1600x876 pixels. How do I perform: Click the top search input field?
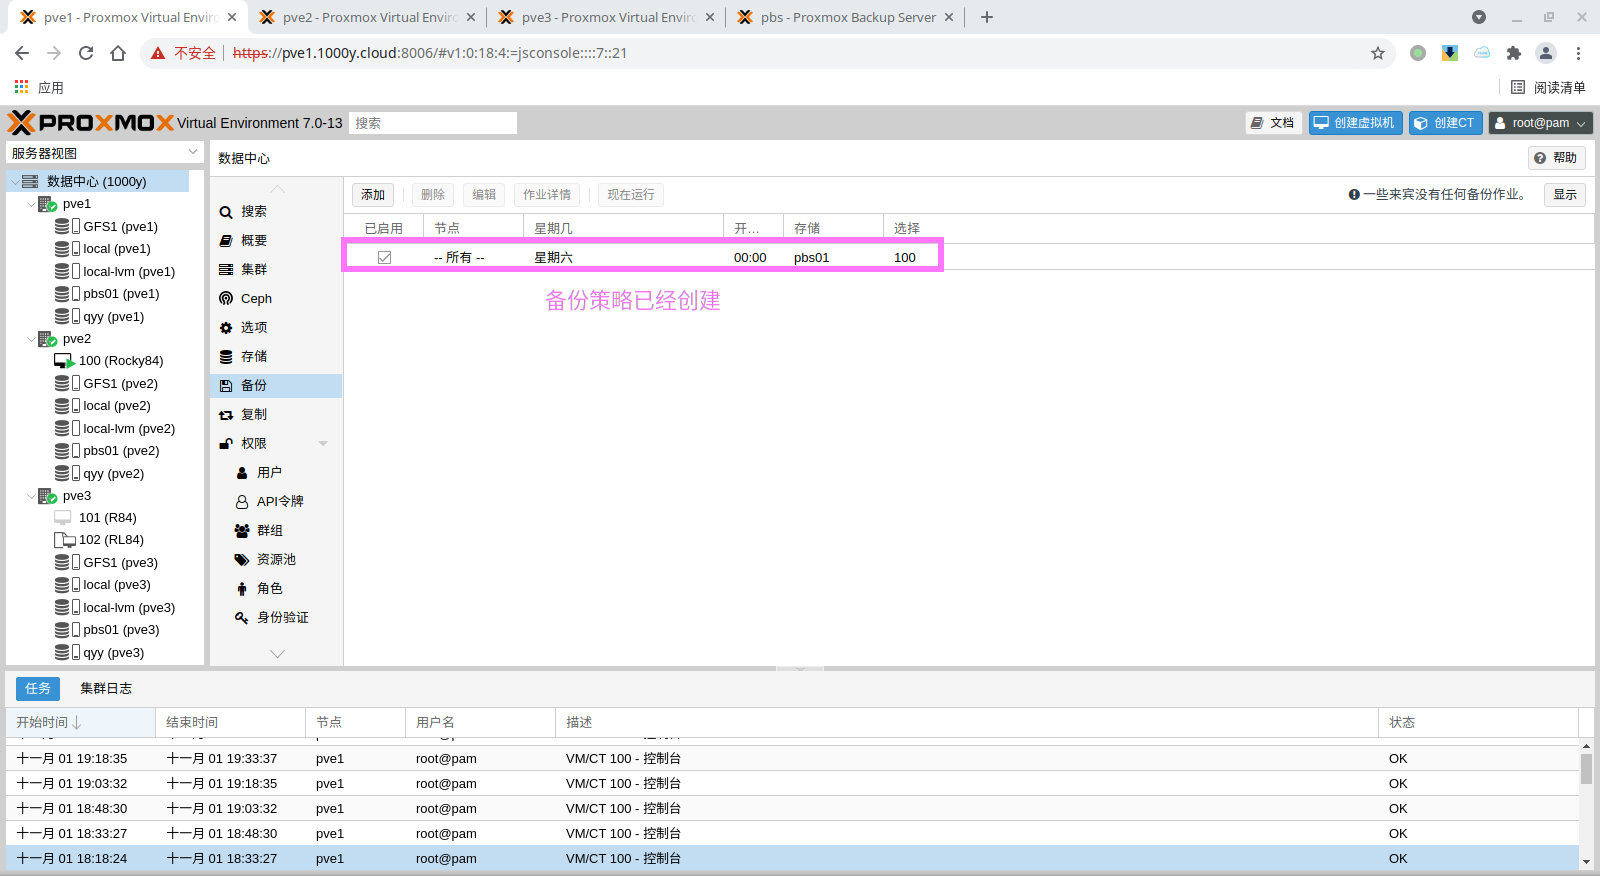coord(432,123)
